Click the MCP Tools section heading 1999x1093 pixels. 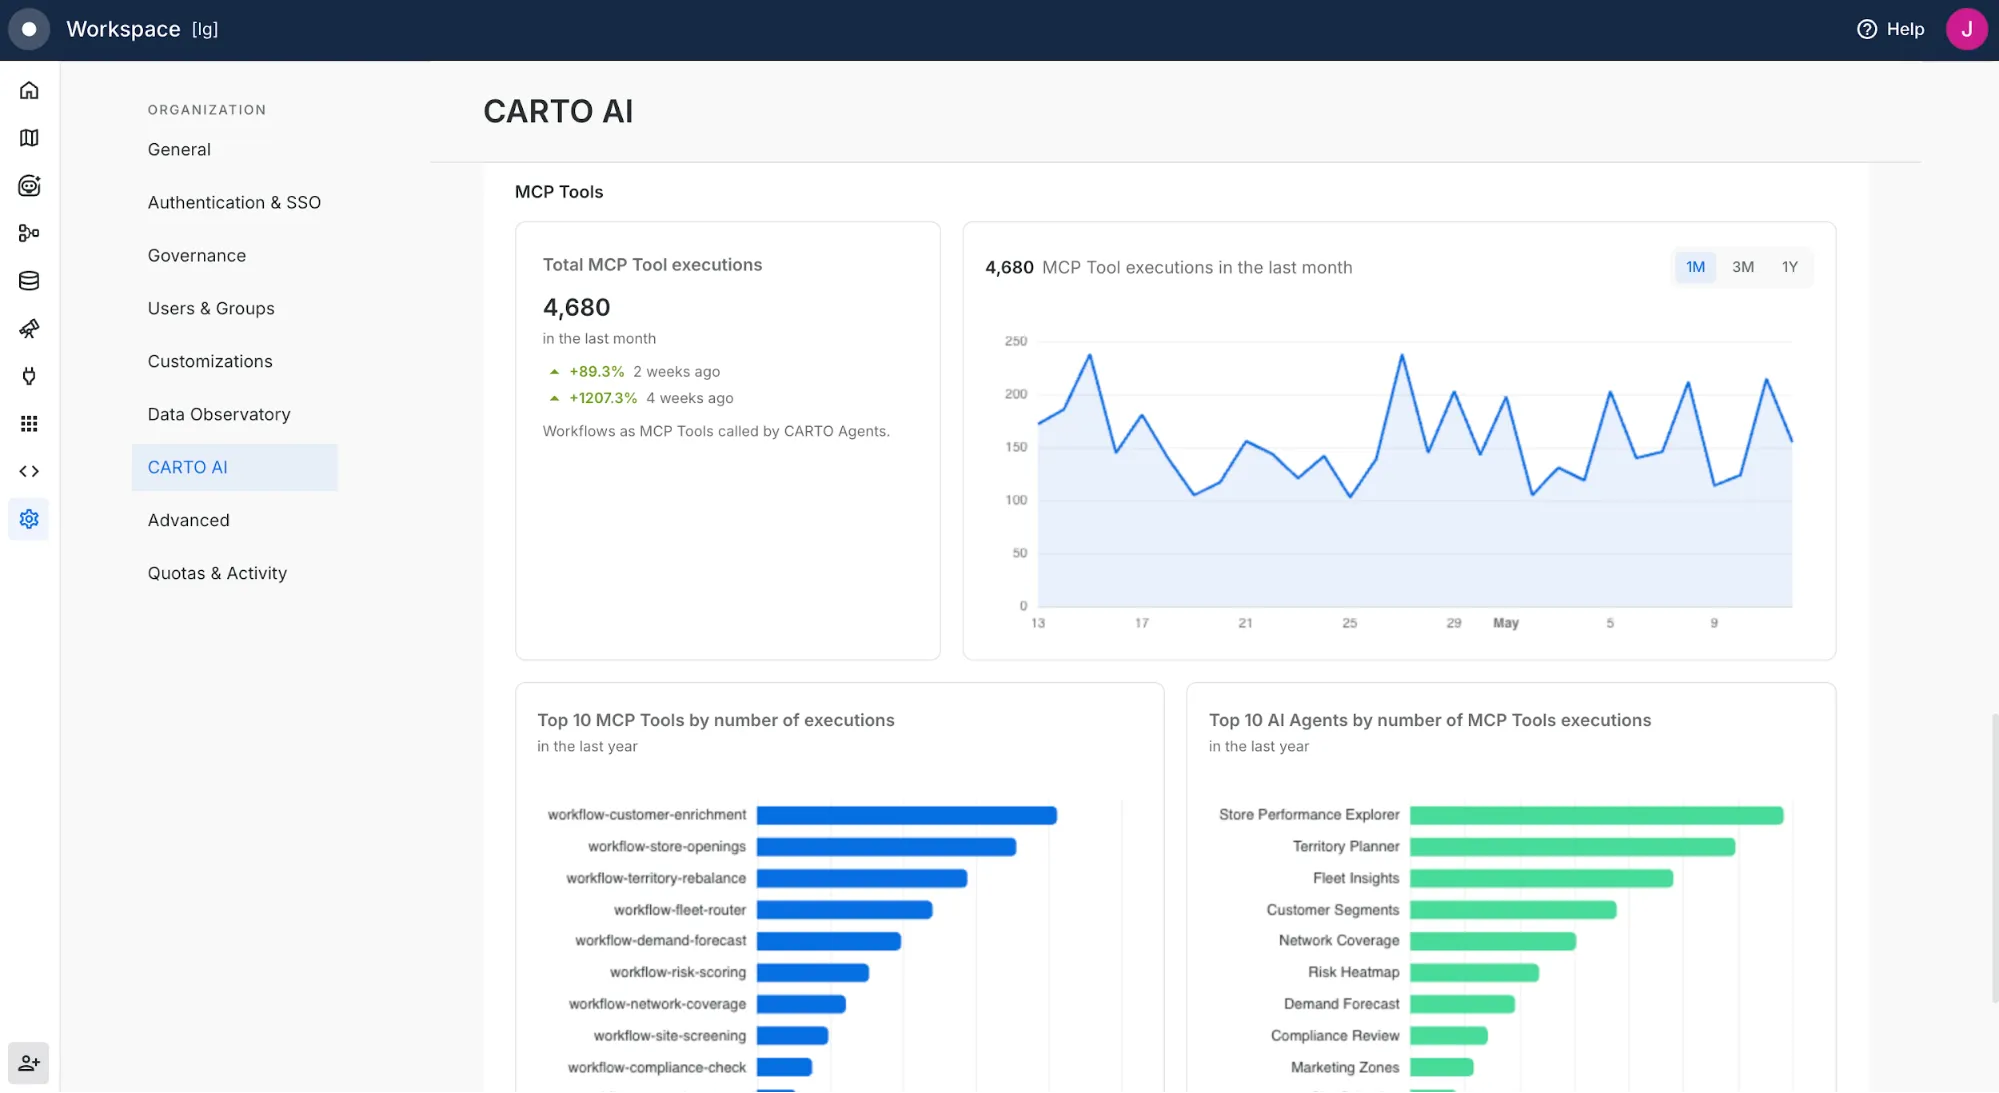pyautogui.click(x=559, y=192)
